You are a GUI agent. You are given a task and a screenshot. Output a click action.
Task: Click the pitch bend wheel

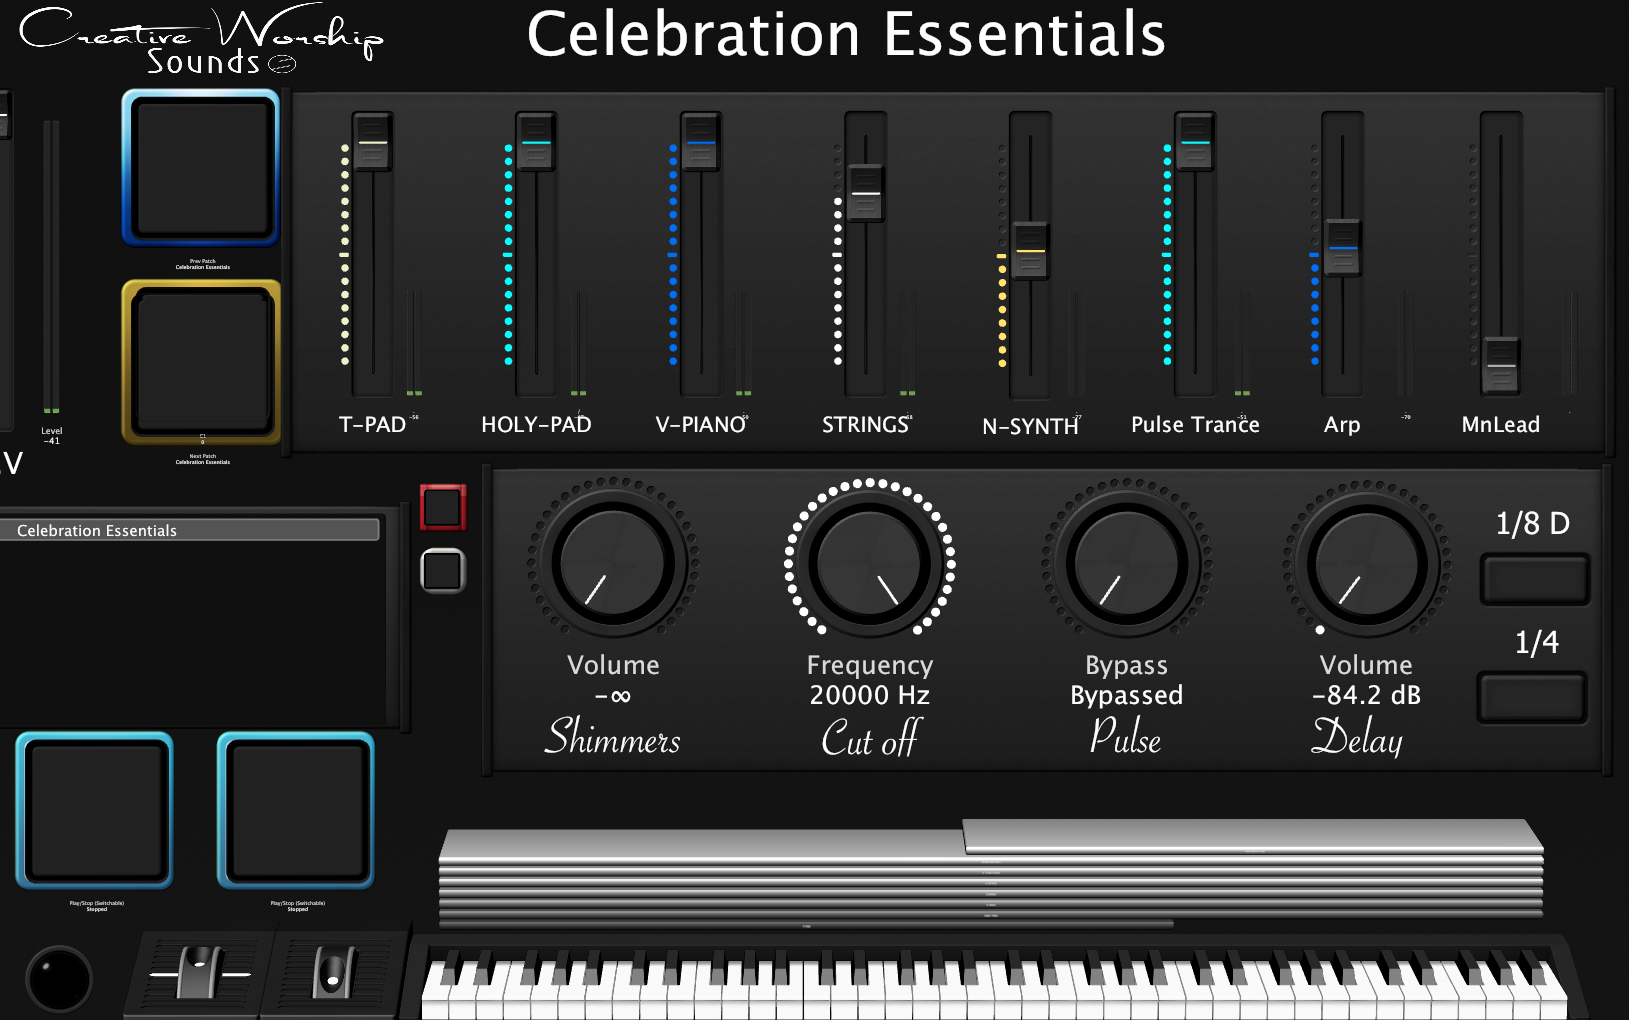[x=199, y=972]
